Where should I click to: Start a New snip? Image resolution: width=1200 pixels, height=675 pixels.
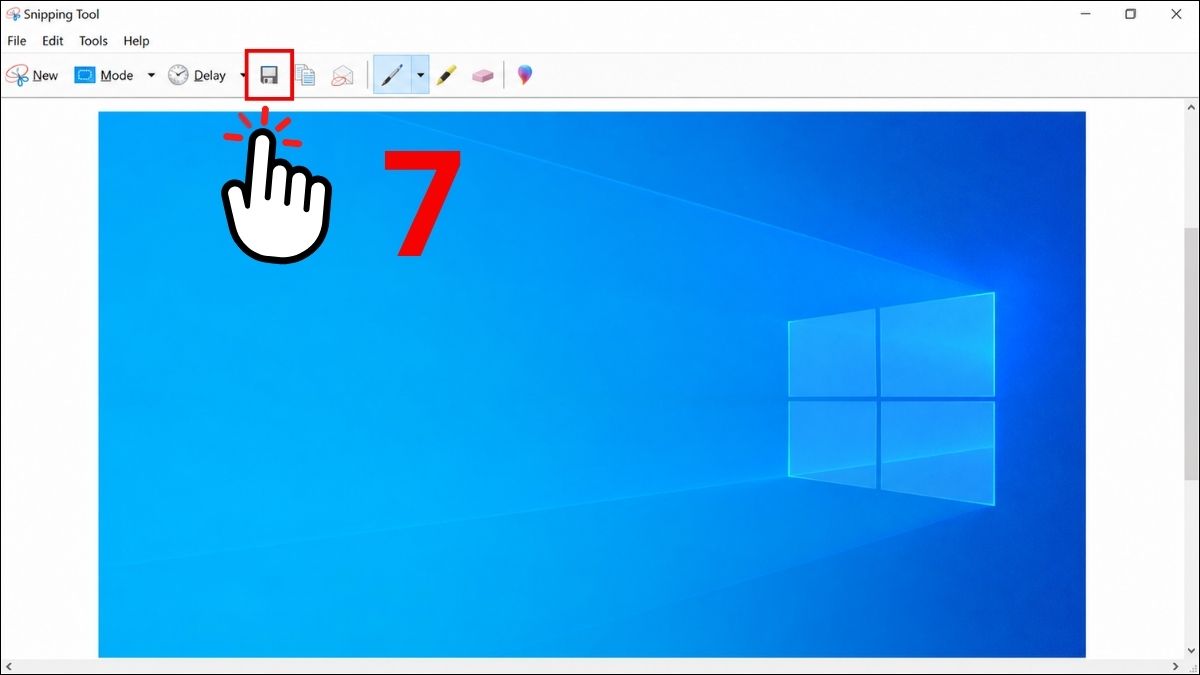click(32, 75)
